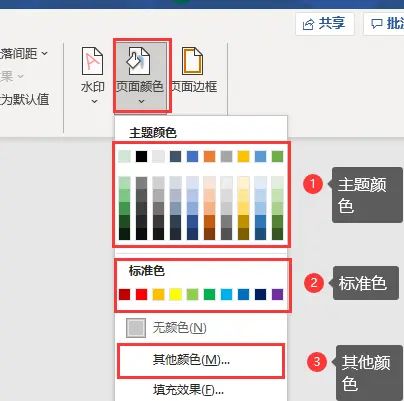Click the 主题颜色 section heading
This screenshot has width=404, height=401.
tap(153, 133)
